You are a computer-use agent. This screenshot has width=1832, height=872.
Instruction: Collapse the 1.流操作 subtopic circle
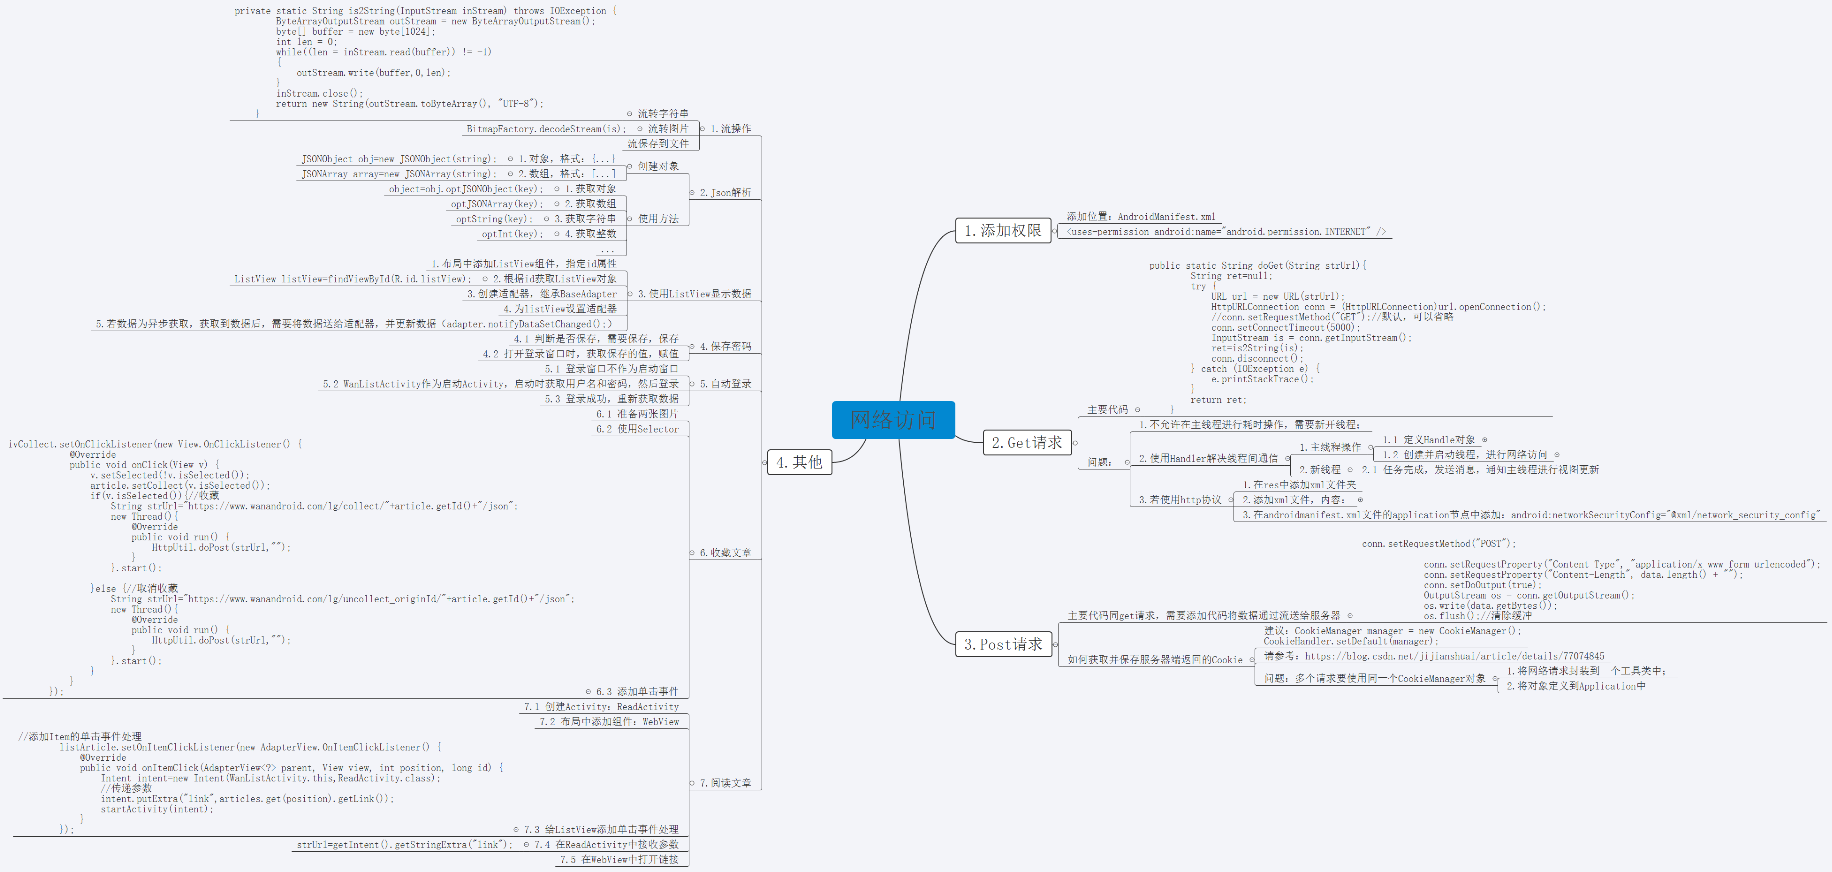(702, 129)
